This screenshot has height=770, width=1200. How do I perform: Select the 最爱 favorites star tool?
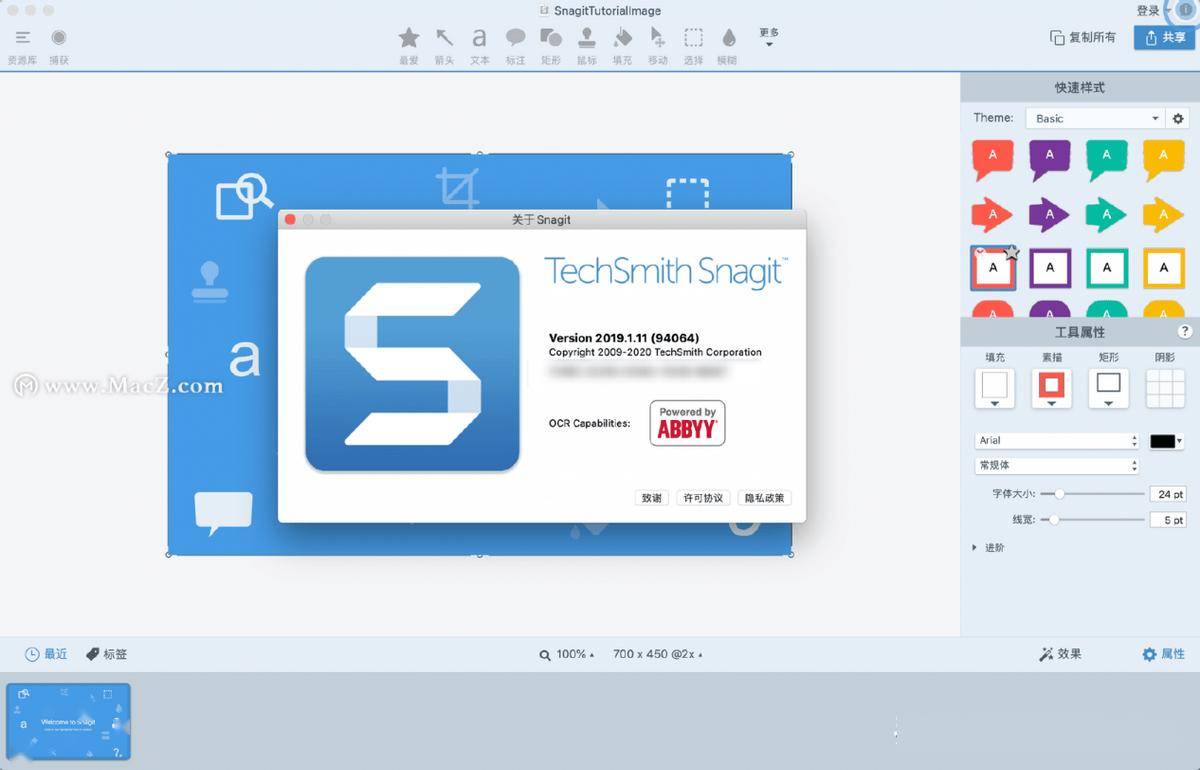click(x=409, y=46)
